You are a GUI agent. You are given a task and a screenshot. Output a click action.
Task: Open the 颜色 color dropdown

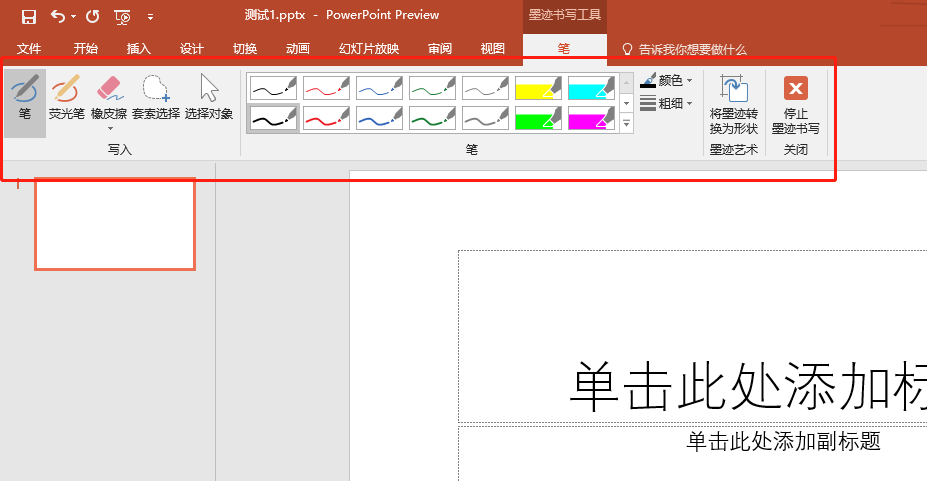[666, 80]
